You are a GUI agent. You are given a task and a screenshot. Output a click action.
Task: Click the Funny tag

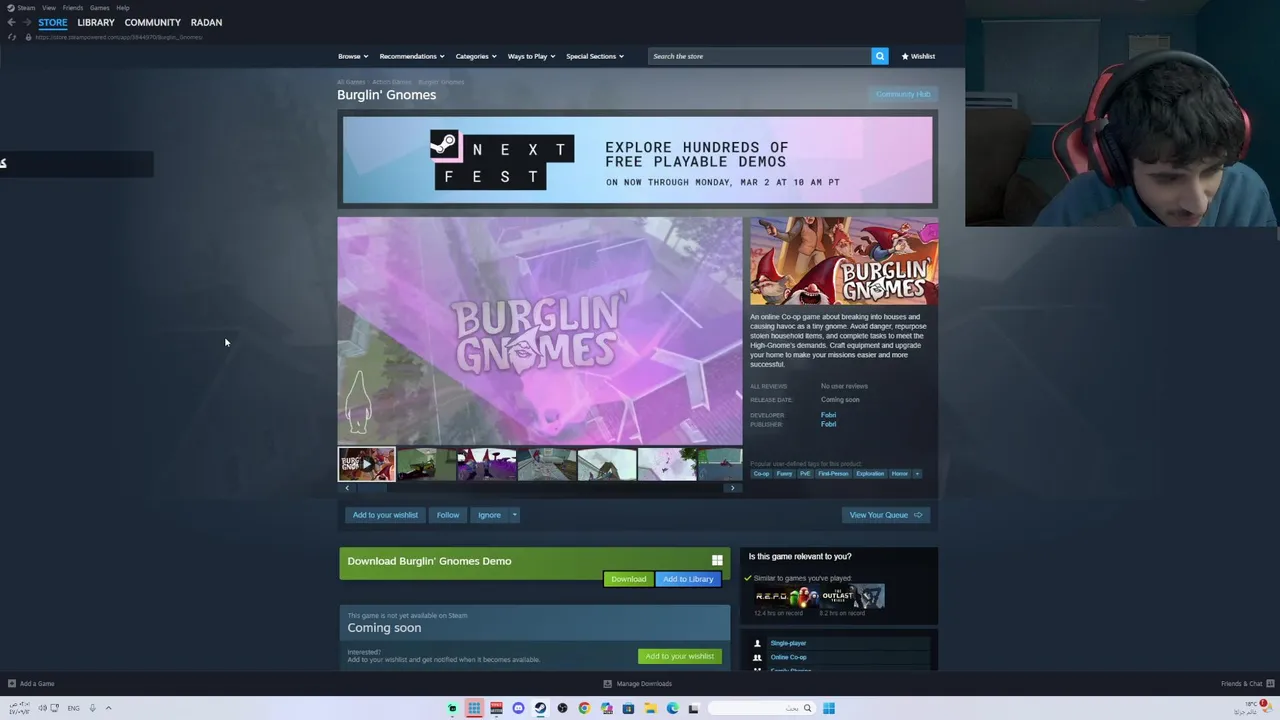[784, 474]
